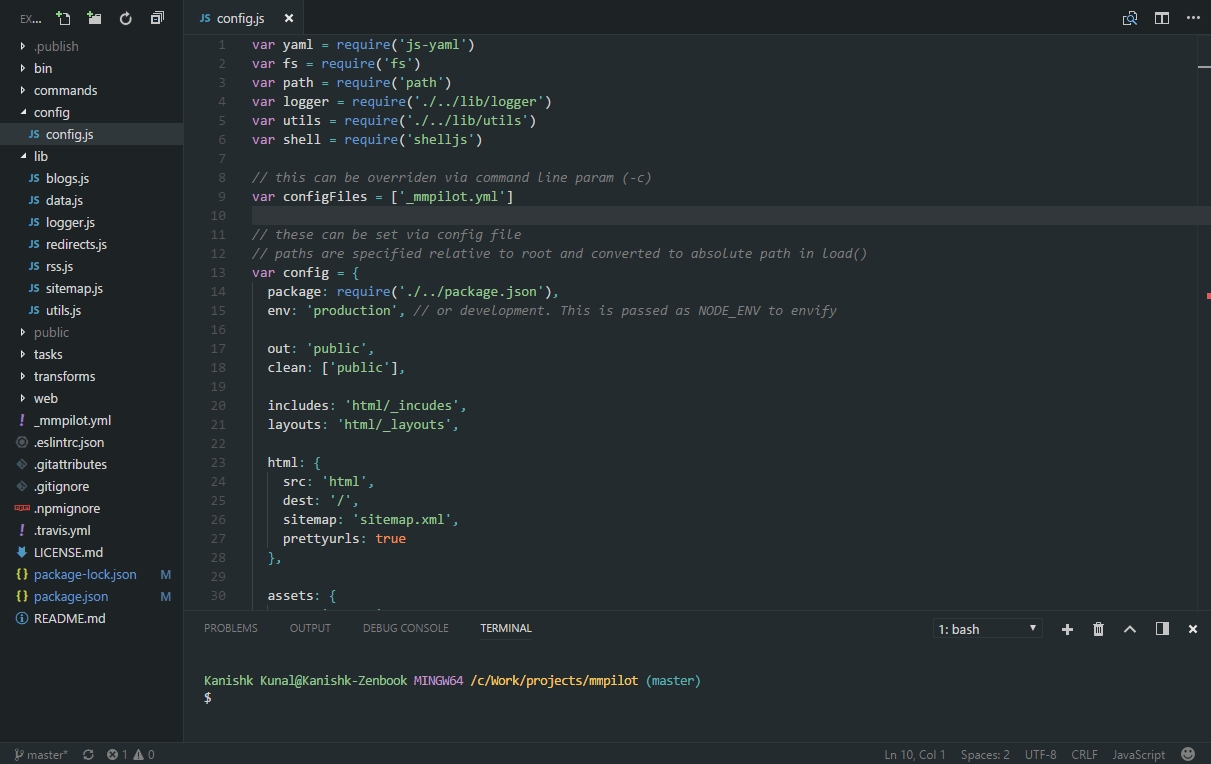Send feedback via the smiley status icon

coord(1187,754)
